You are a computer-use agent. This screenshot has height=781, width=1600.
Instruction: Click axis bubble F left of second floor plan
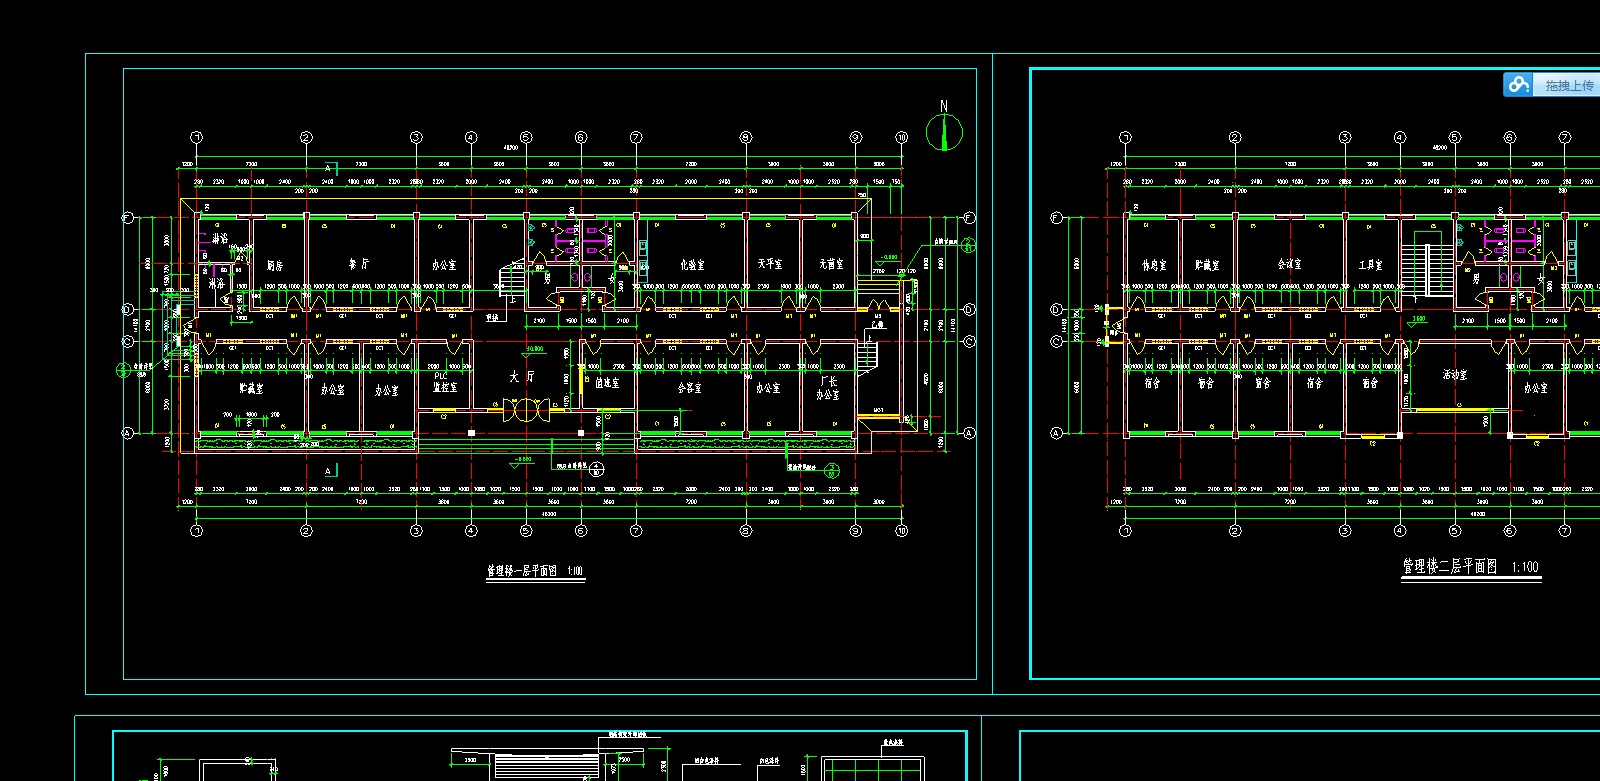[1055, 218]
